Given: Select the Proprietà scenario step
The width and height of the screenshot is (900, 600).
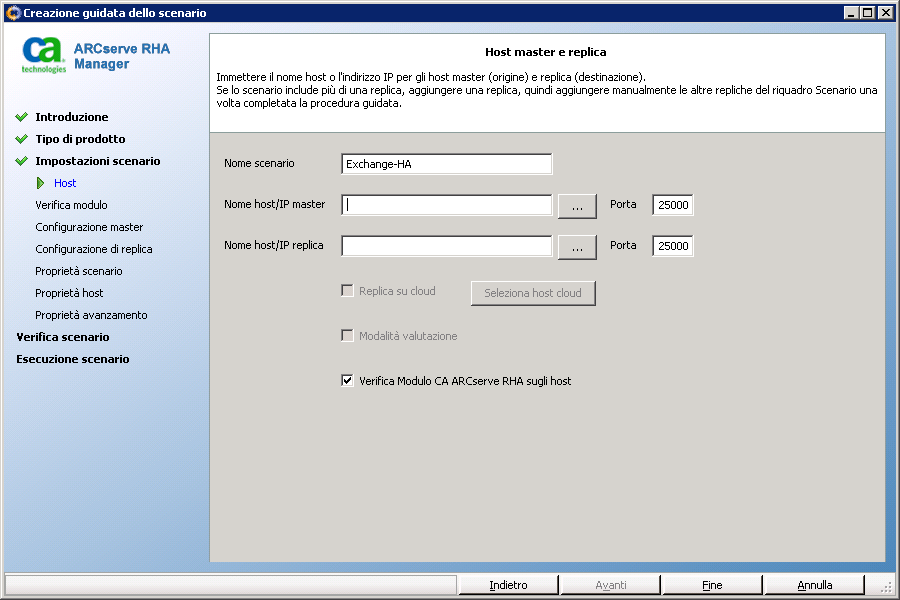Looking at the screenshot, I should tap(79, 271).
